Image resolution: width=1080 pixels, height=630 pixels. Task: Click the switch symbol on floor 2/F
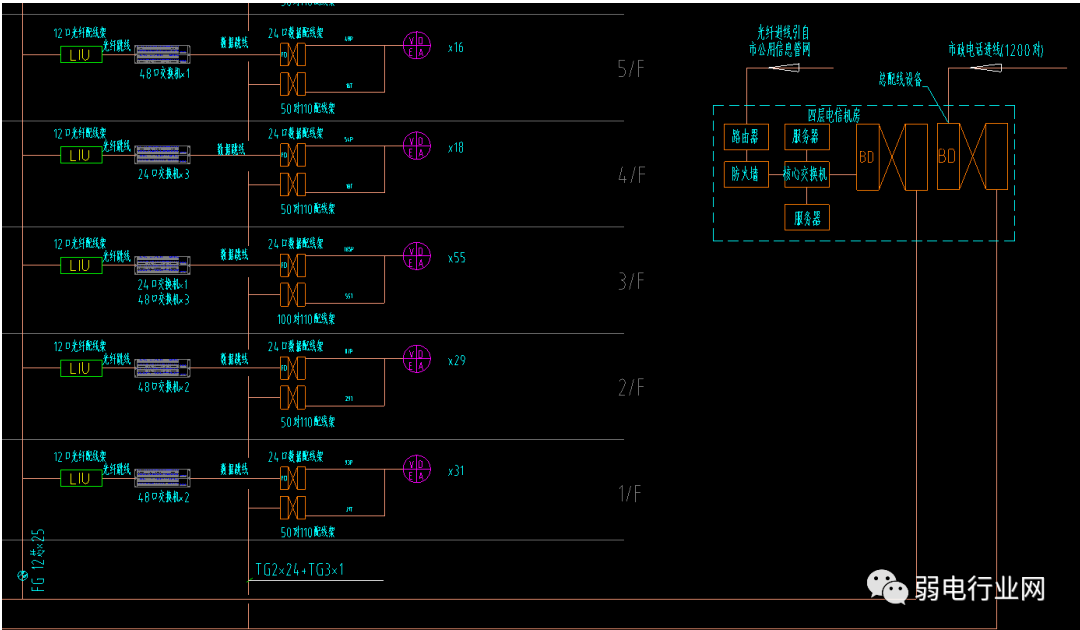[x=162, y=366]
